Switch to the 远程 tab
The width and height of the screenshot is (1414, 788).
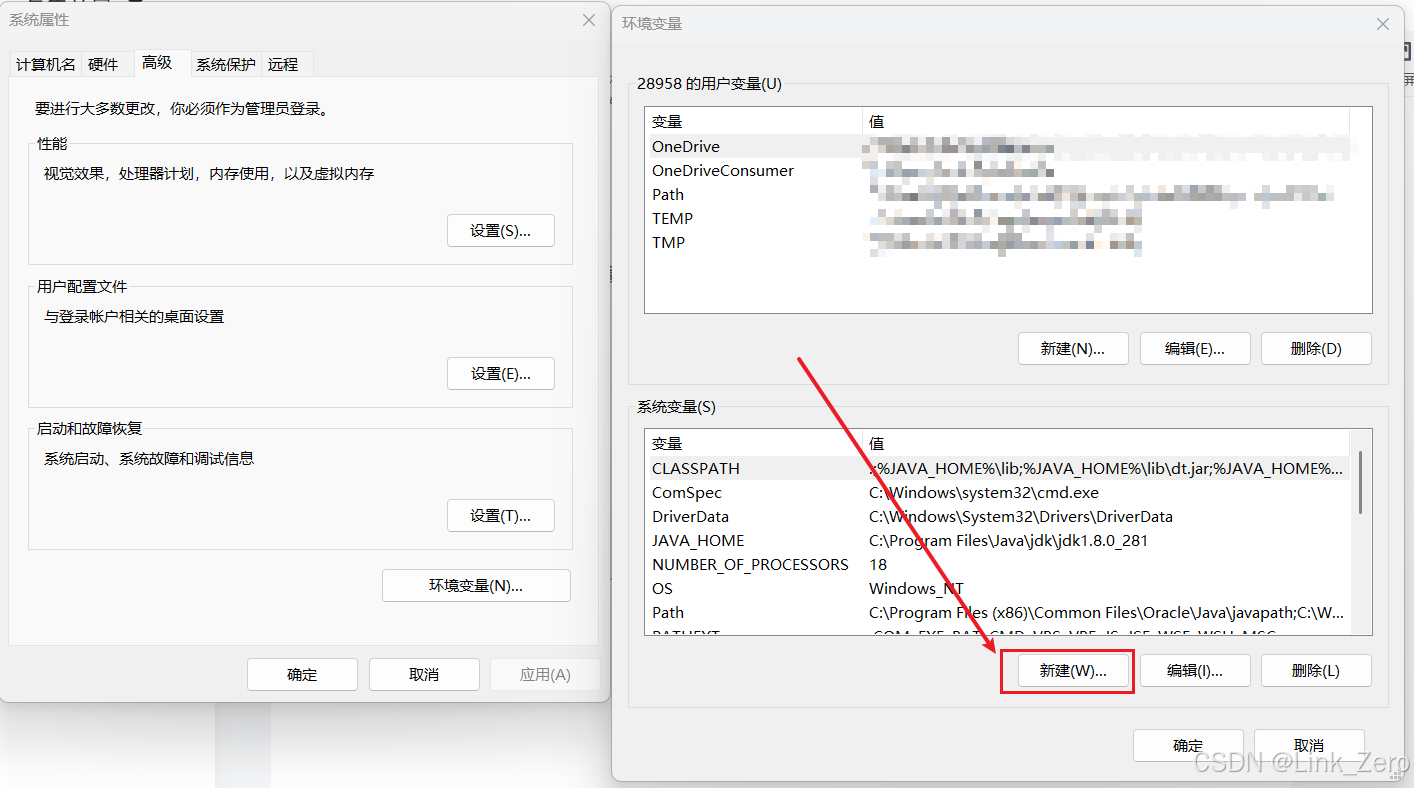[285, 63]
